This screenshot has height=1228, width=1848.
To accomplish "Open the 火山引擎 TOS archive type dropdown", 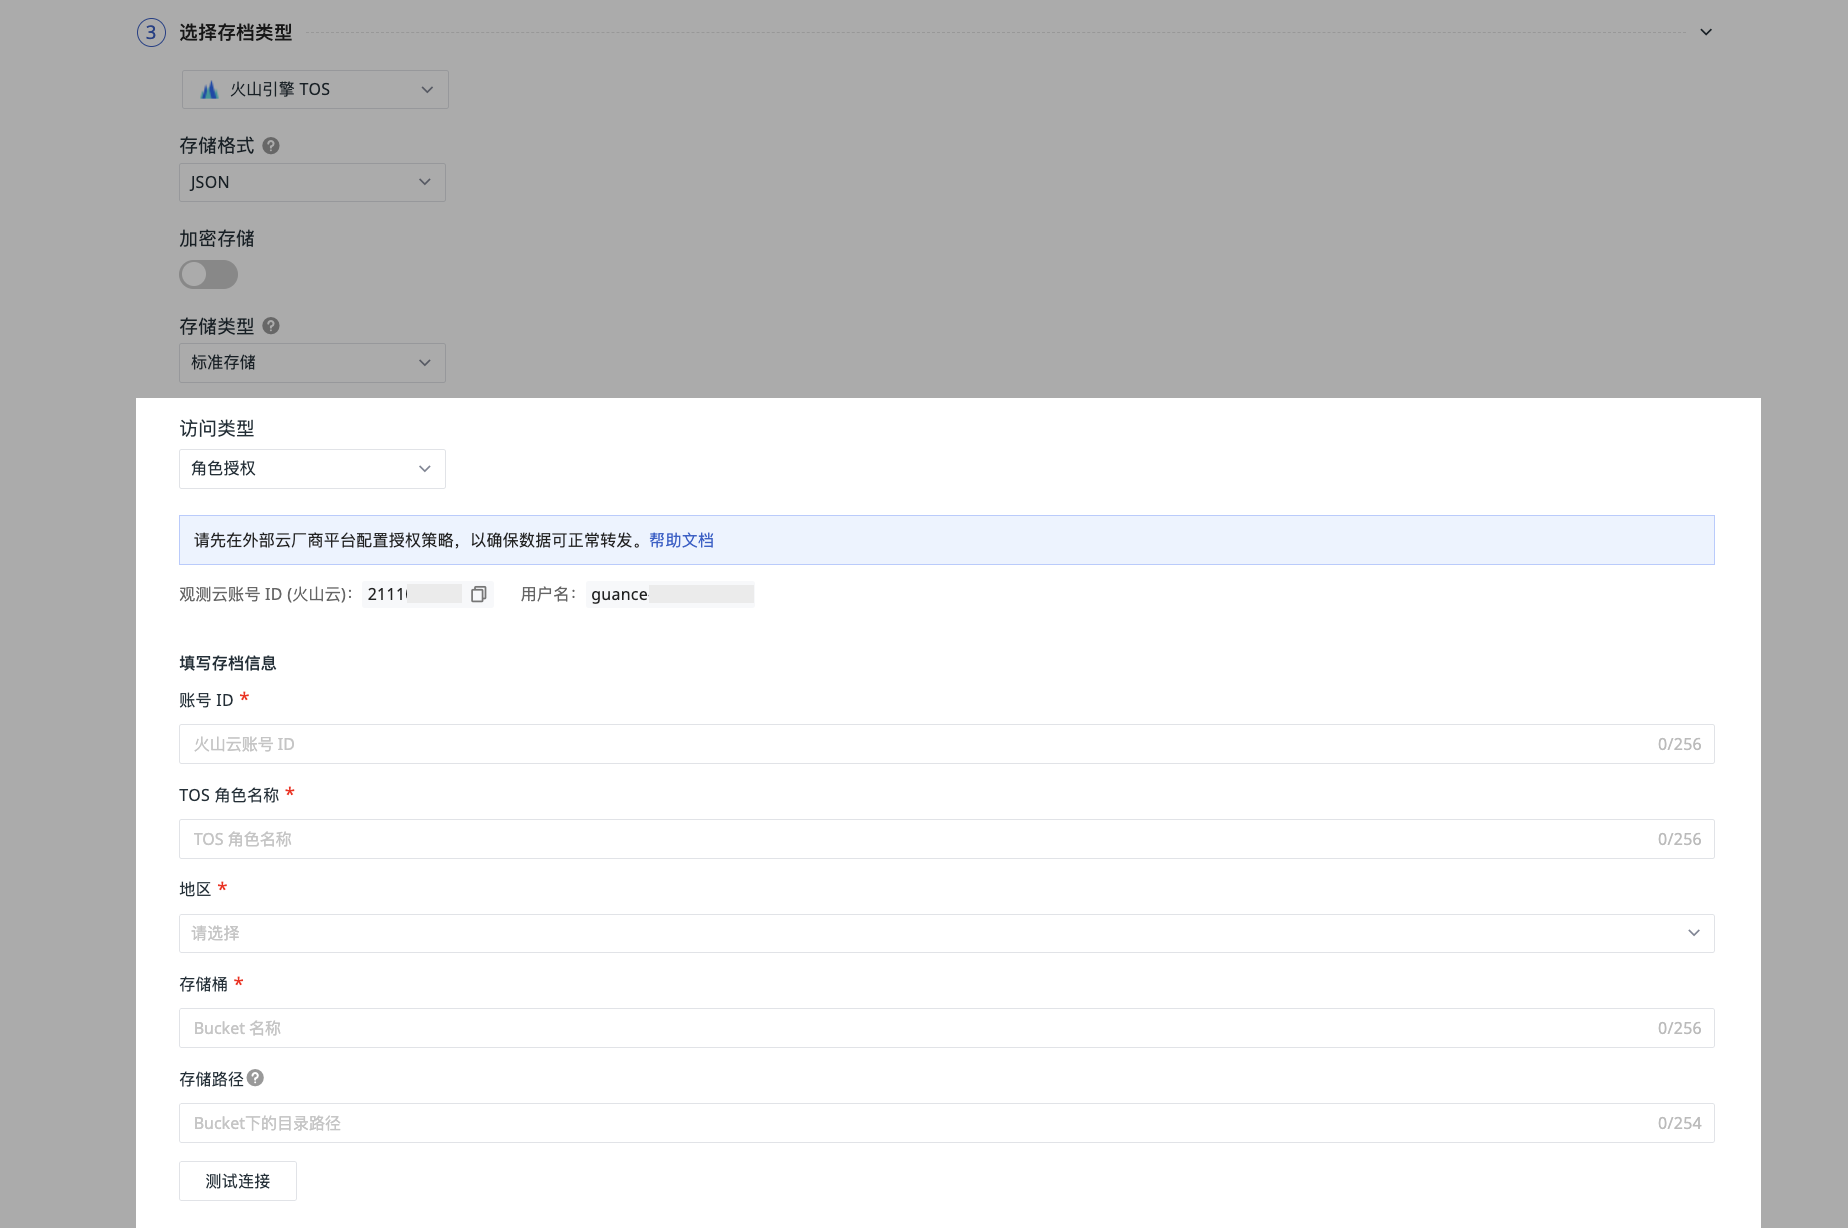I will tap(315, 90).
